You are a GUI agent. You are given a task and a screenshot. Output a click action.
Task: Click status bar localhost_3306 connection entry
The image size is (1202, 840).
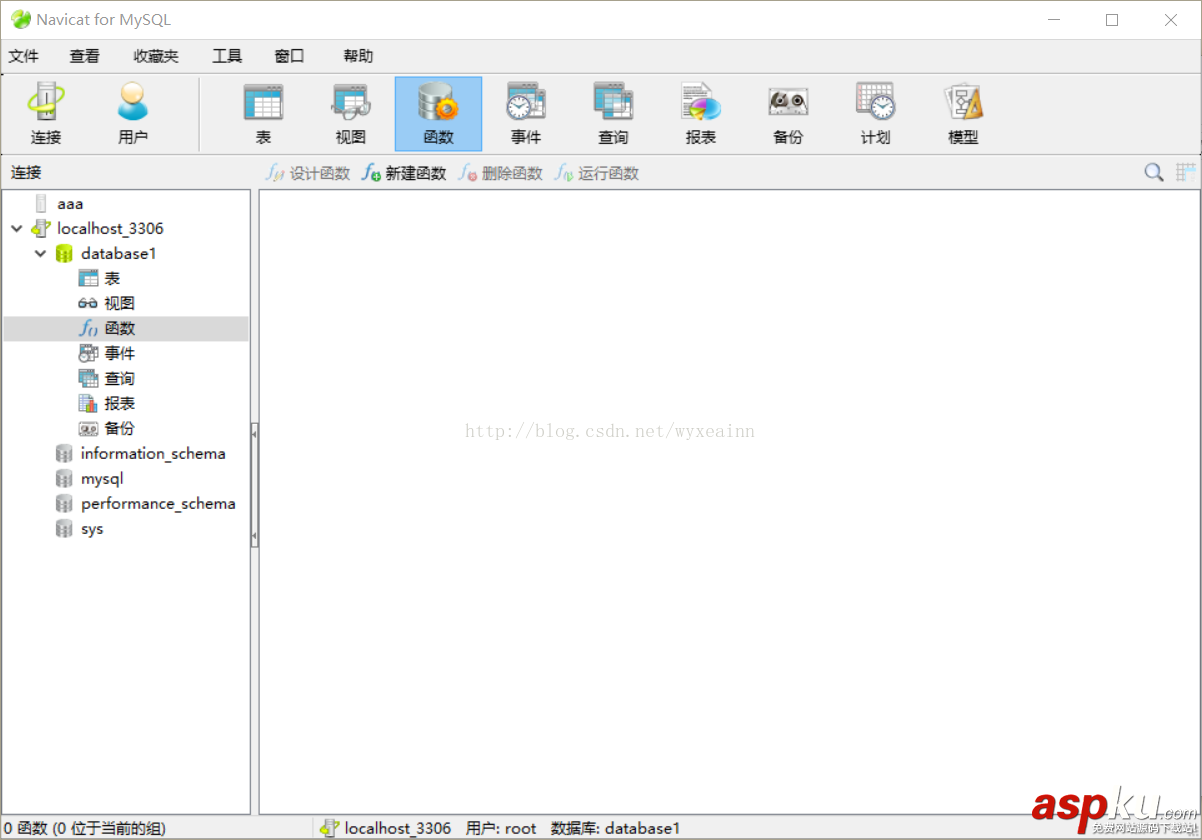pos(386,828)
